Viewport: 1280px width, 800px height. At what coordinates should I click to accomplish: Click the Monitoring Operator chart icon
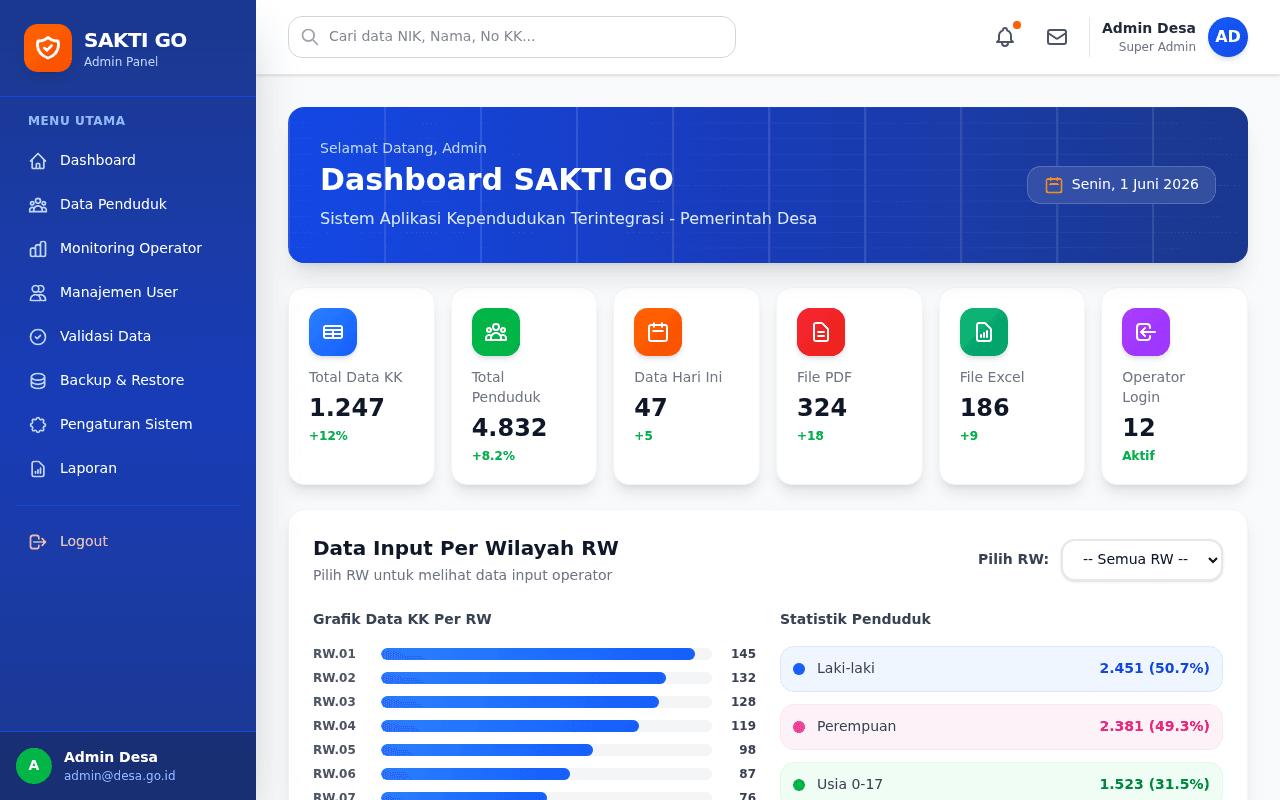38,249
